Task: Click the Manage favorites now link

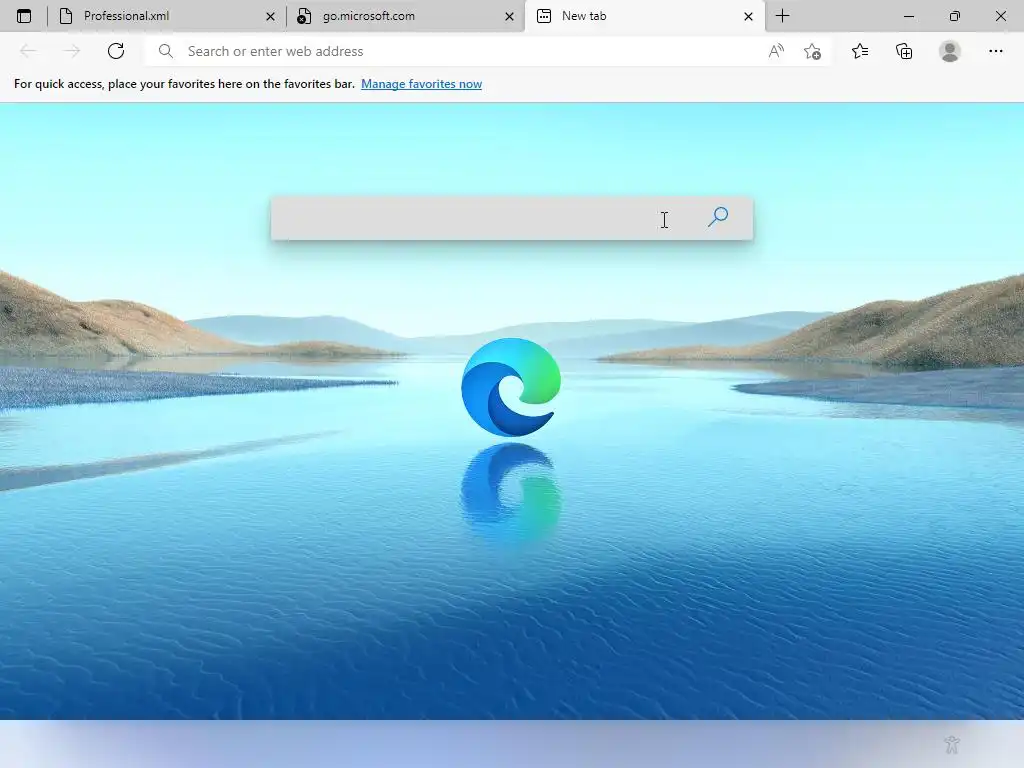Action: 421,84
